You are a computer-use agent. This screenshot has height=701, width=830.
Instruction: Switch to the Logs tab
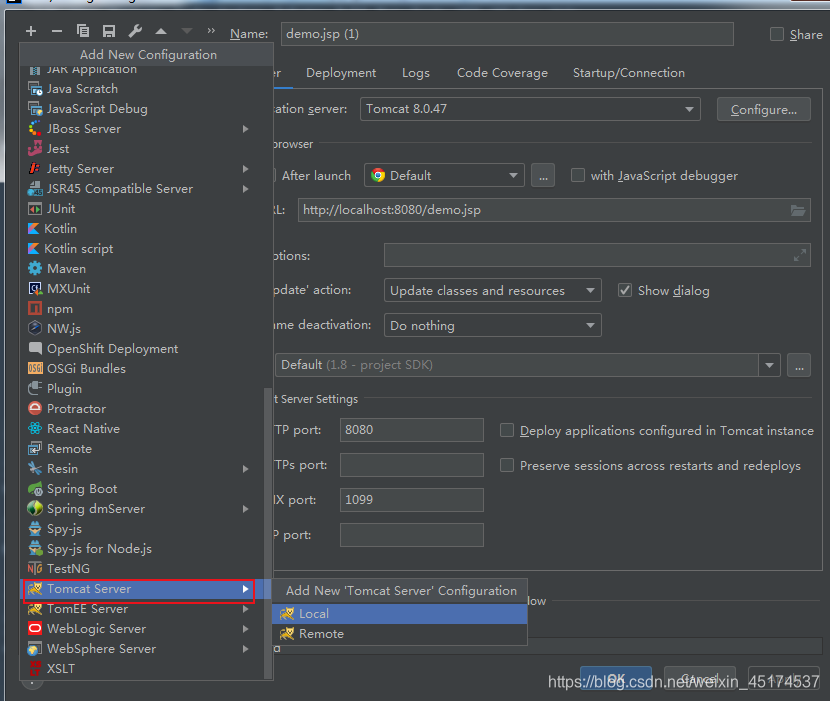click(x=416, y=73)
